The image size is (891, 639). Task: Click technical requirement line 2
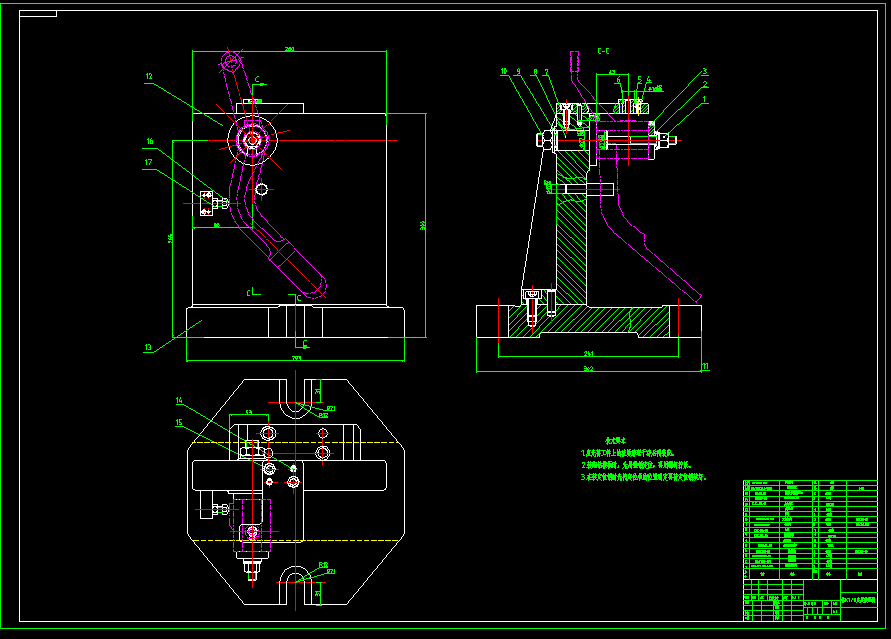[x=636, y=465]
